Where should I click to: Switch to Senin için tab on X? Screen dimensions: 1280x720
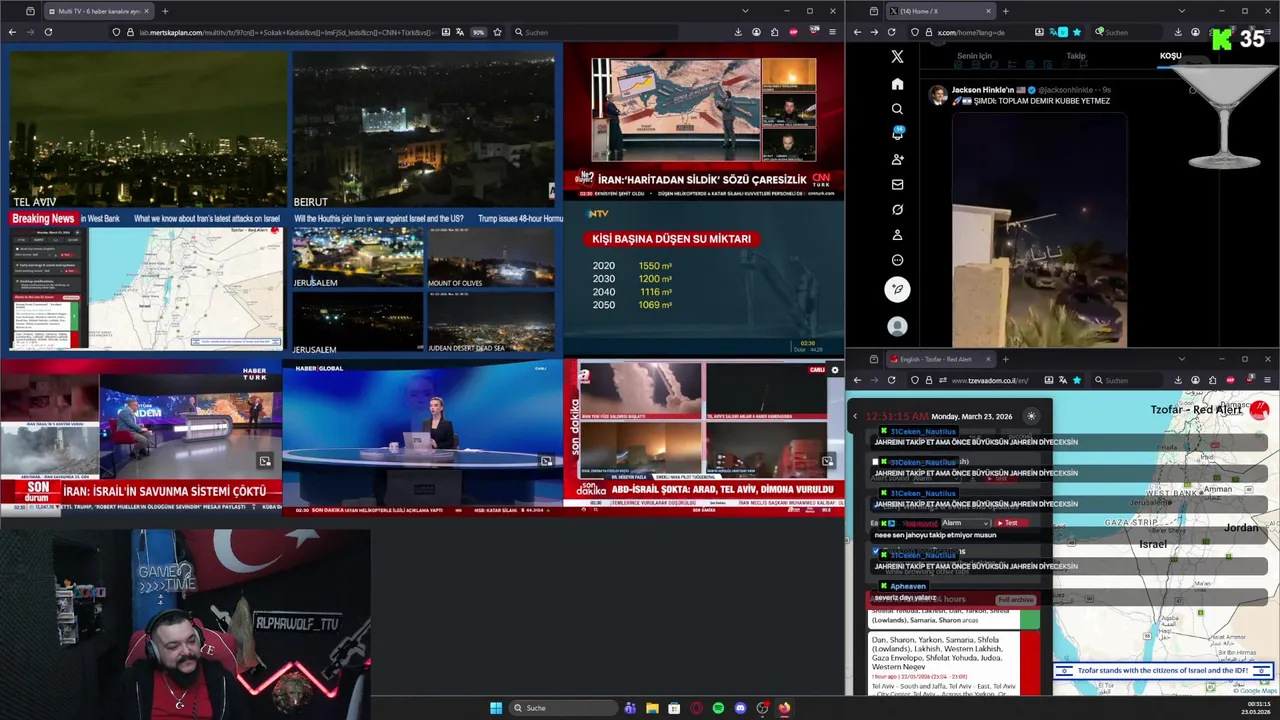click(x=974, y=56)
